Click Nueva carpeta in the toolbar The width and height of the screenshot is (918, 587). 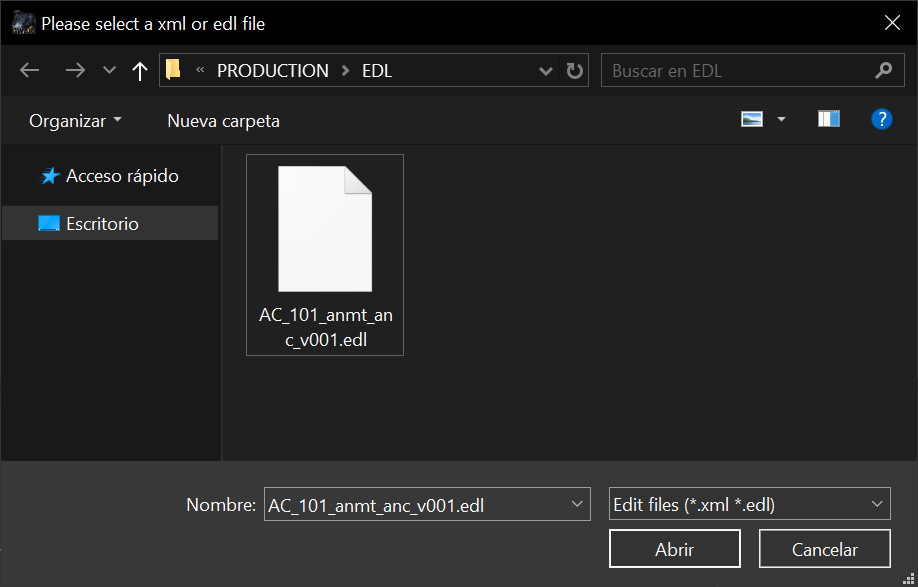pos(223,121)
